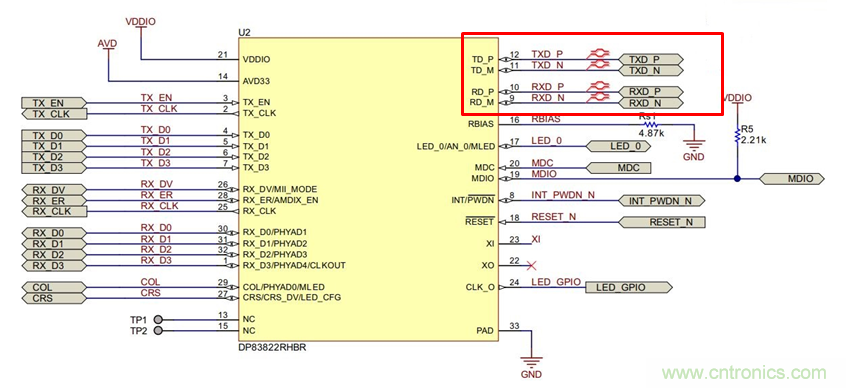
Task: Click the RX_DV/MII_MODE pin name
Action: 280,189
